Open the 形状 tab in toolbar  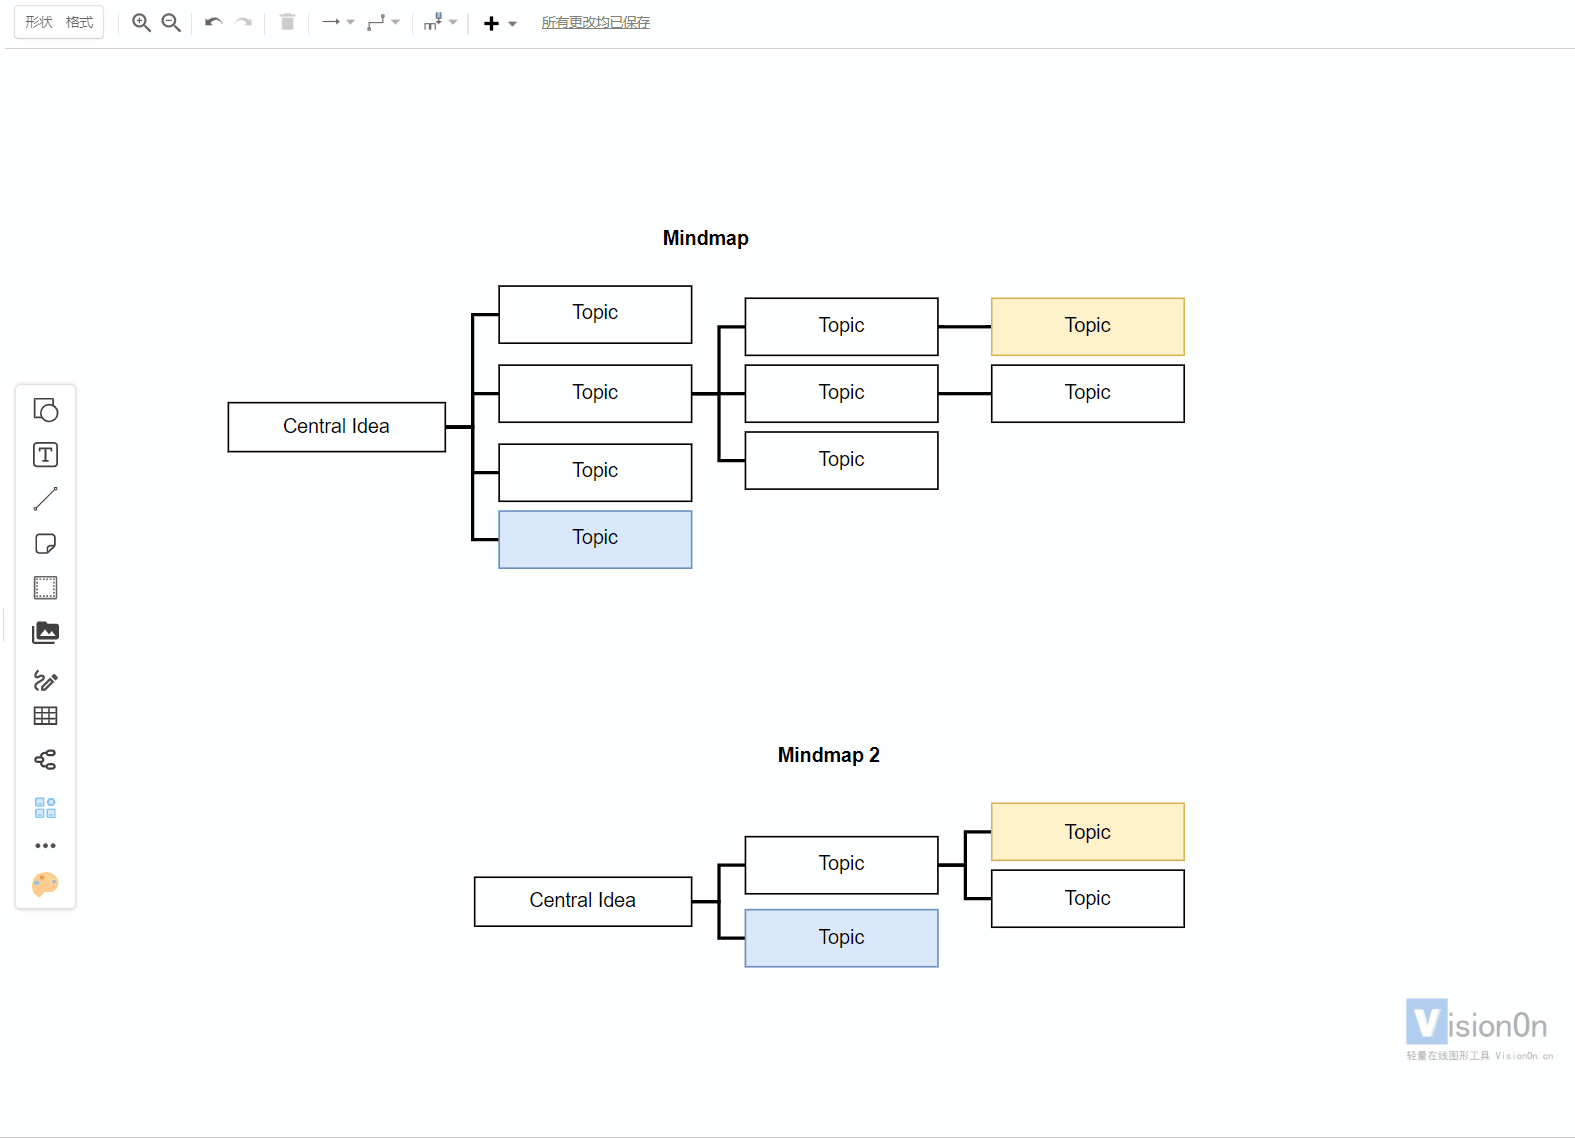[39, 22]
